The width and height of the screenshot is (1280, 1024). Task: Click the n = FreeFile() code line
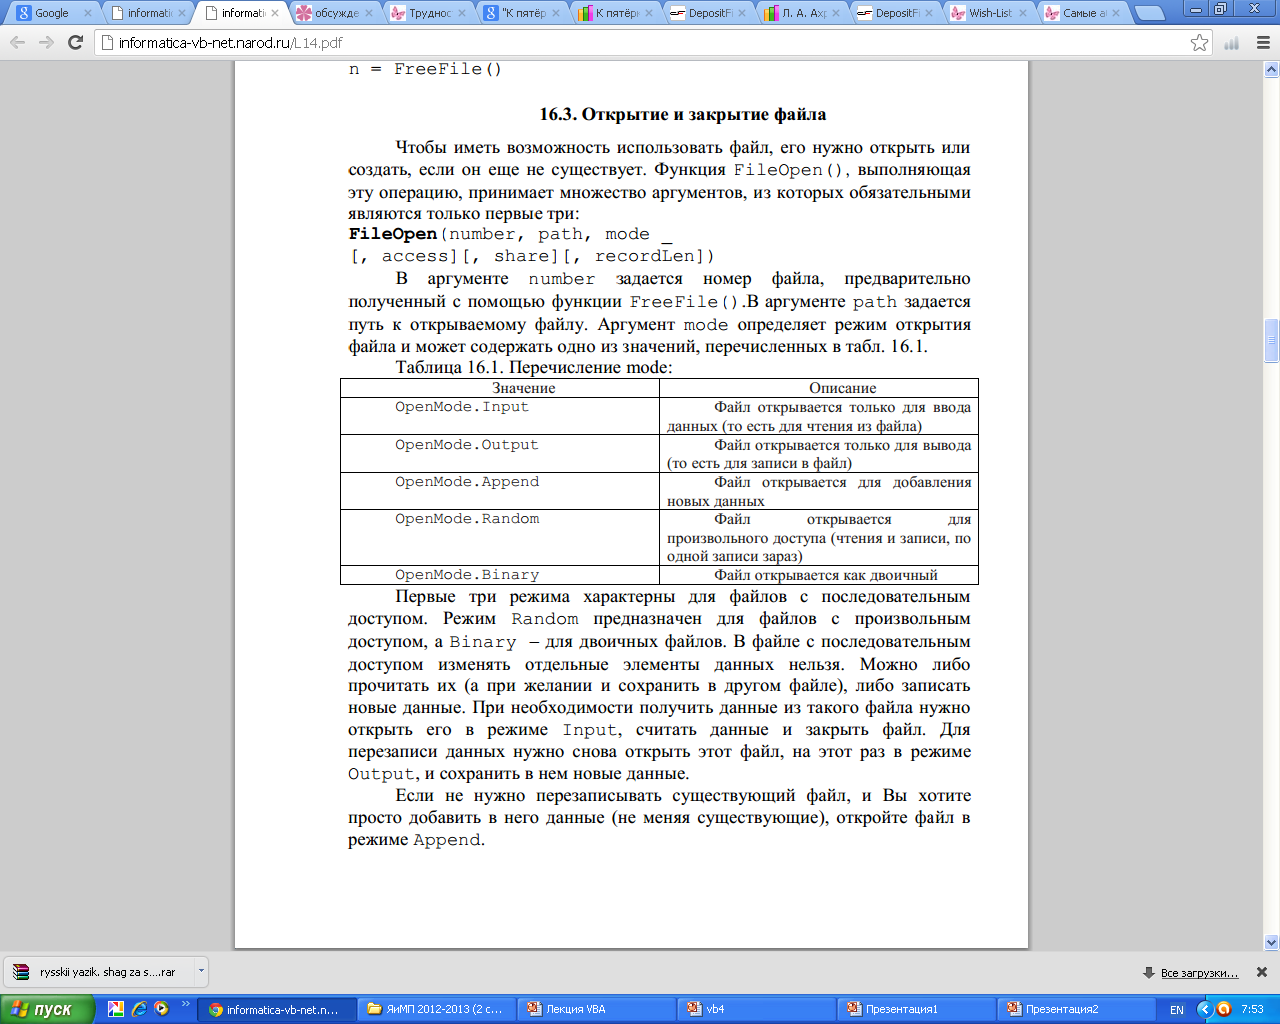coord(425,69)
